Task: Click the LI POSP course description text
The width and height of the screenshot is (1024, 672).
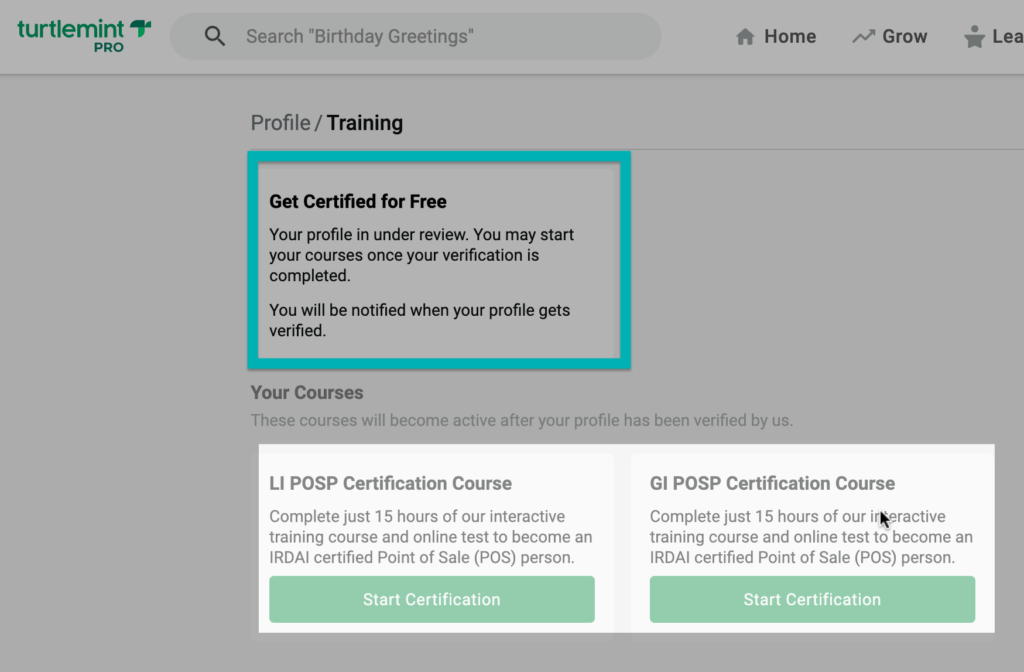Action: (431, 537)
